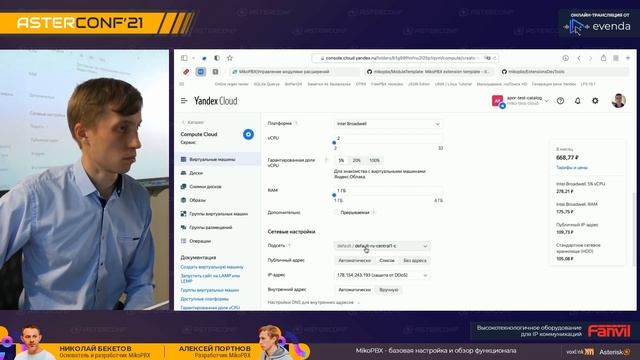Image resolution: width=640 pixels, height=360 pixels.
Task: Open Виртуальные машины in sidebar
Action: point(218,159)
